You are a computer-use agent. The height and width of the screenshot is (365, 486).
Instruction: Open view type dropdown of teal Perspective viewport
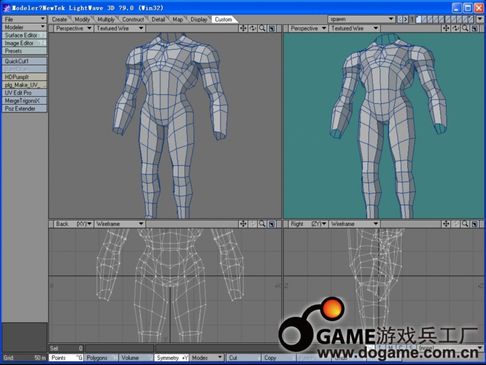[x=308, y=28]
